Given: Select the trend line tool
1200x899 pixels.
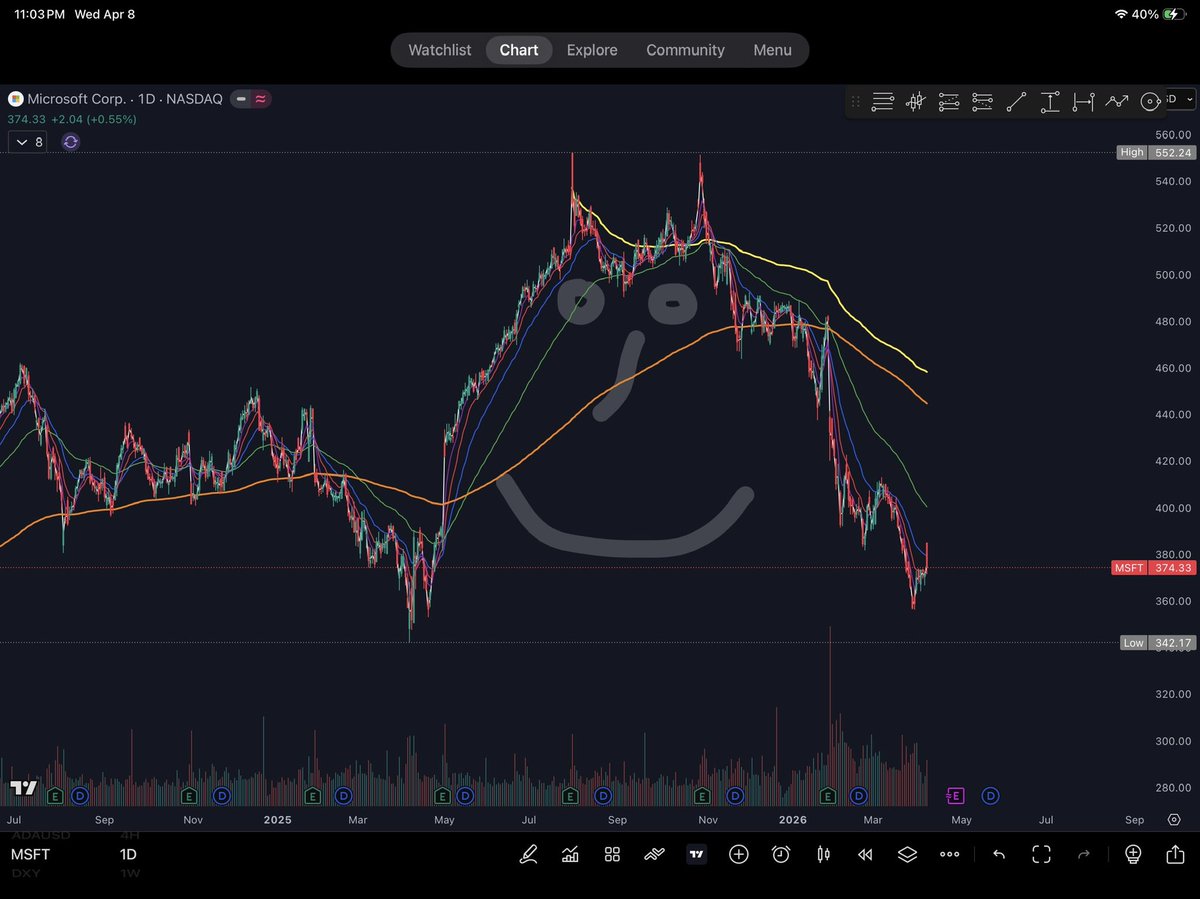Looking at the screenshot, I should (x=1016, y=101).
